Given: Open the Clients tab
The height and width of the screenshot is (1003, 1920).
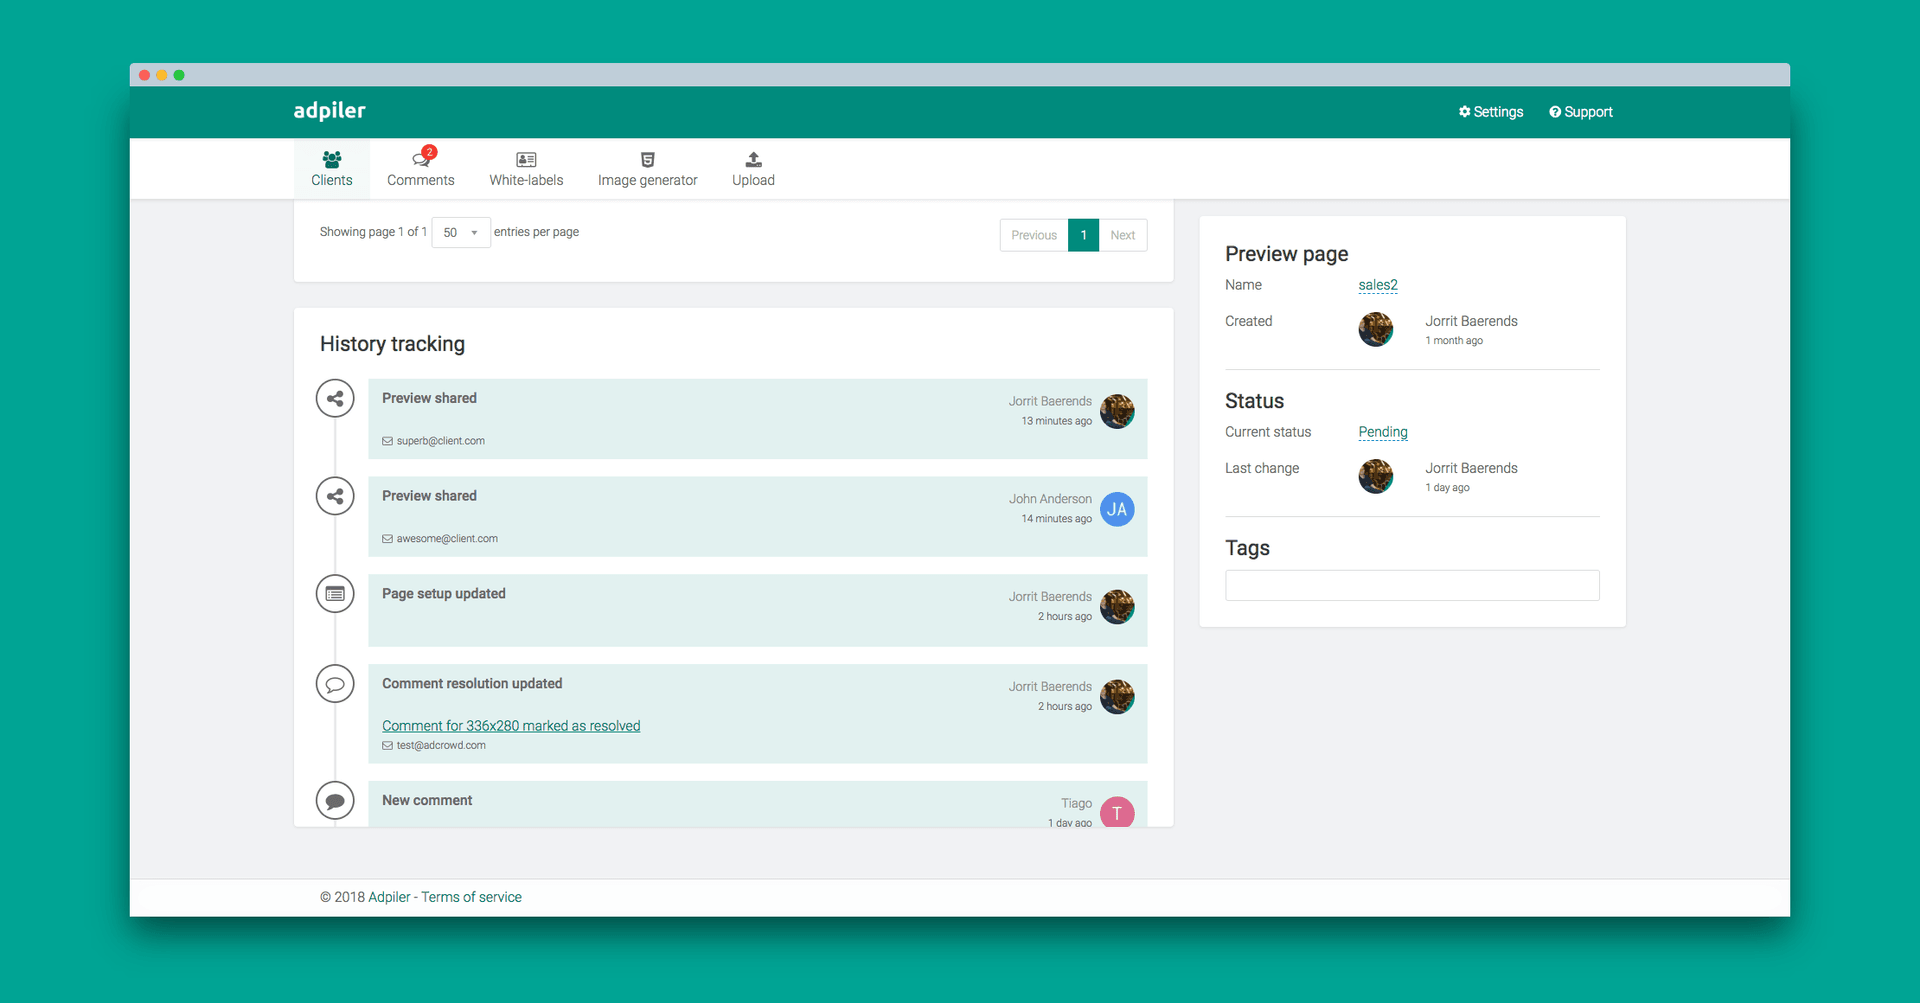Looking at the screenshot, I should [x=331, y=168].
